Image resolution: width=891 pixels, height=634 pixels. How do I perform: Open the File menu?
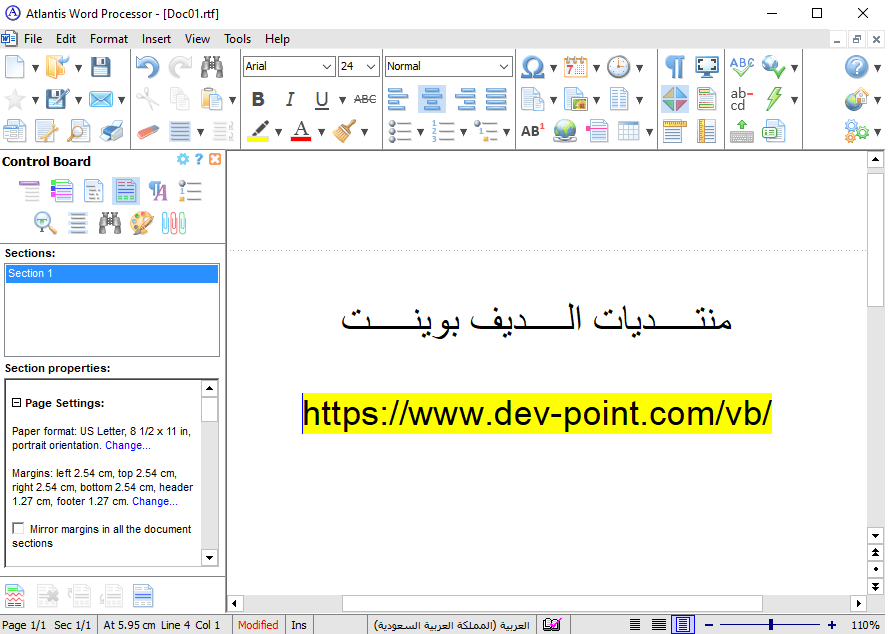coord(33,39)
